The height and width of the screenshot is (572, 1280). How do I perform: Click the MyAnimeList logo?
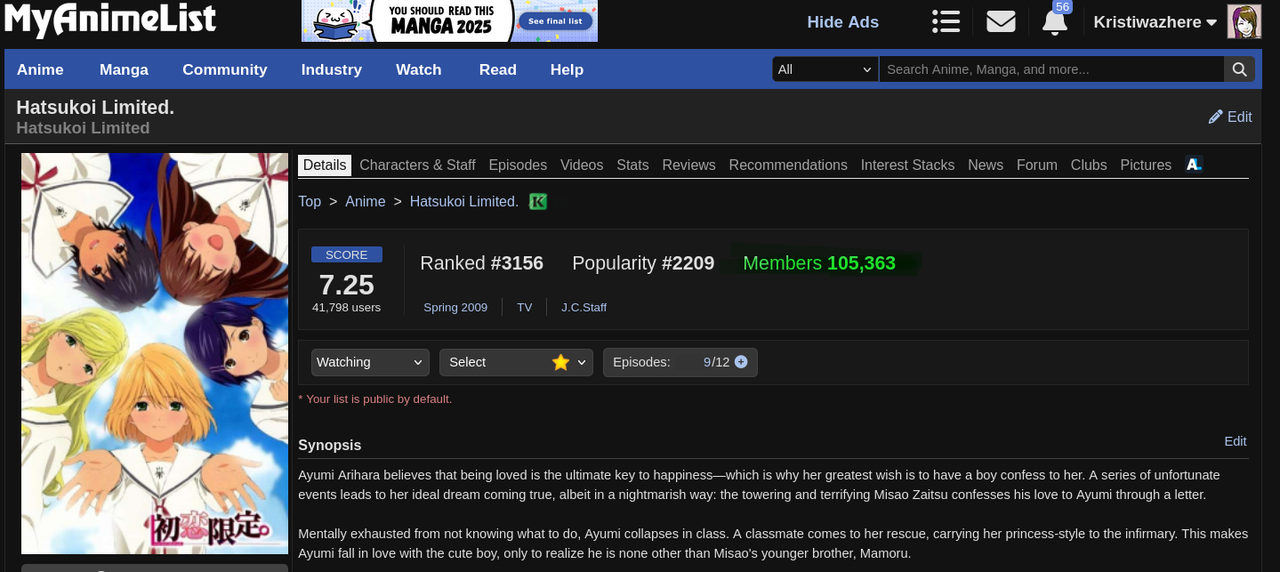click(x=110, y=20)
